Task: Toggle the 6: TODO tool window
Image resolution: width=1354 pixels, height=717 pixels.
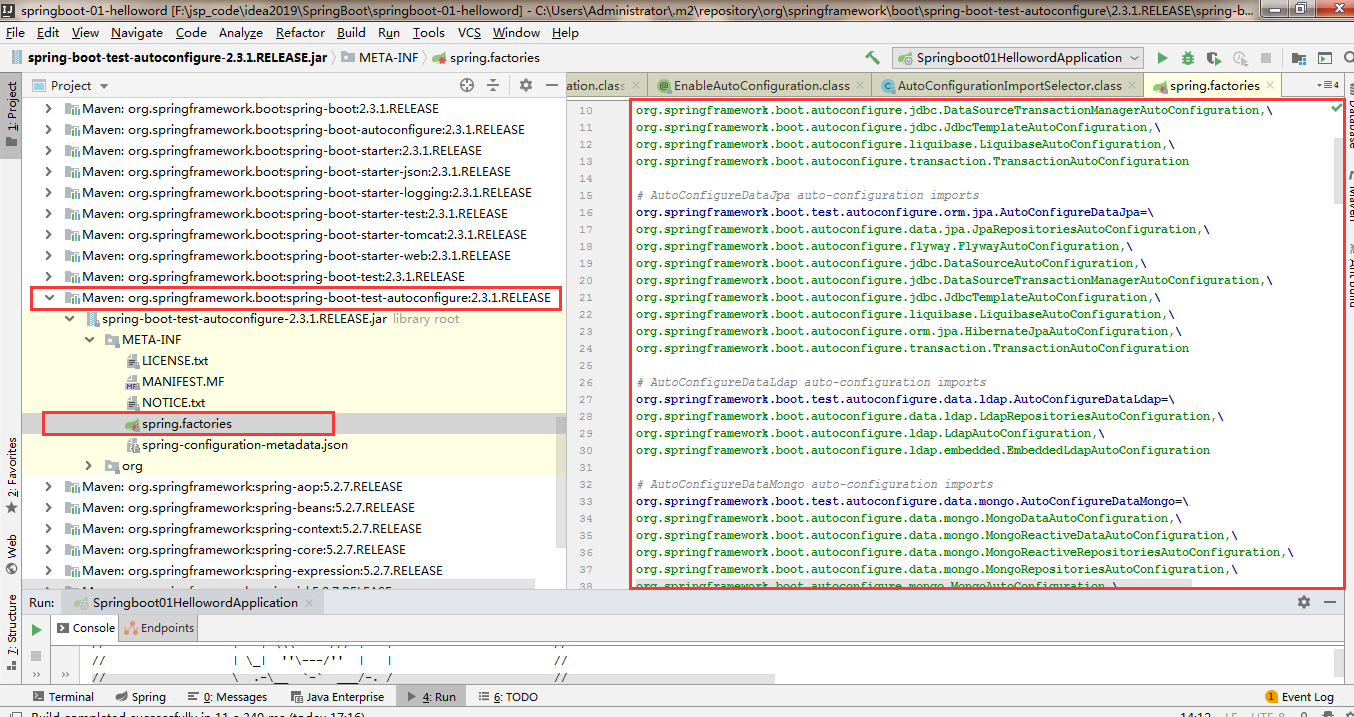Action: (508, 697)
